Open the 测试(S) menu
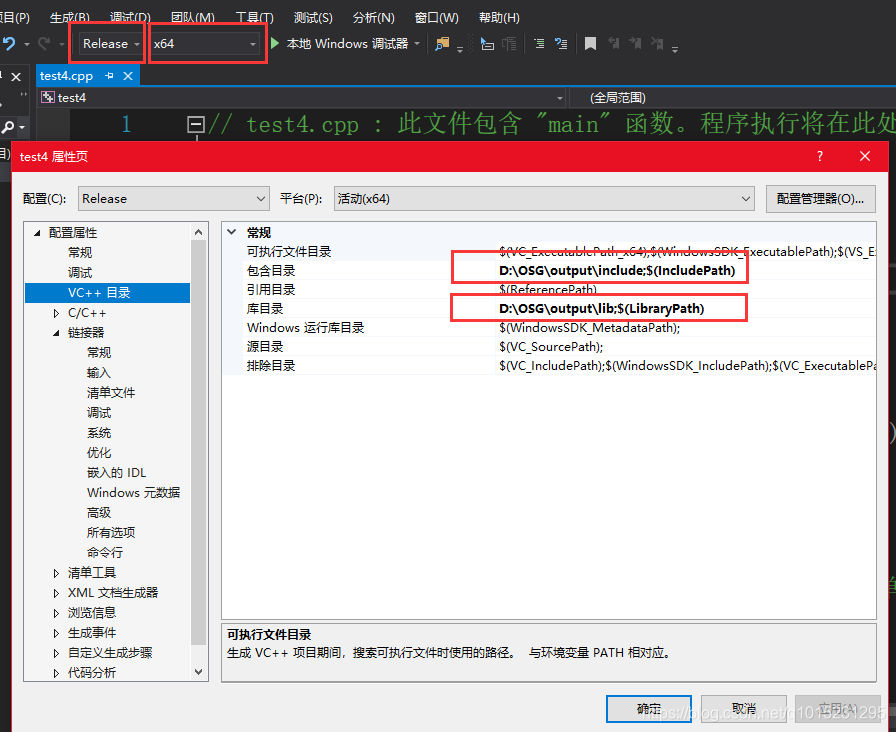896x732 pixels. pos(313,18)
